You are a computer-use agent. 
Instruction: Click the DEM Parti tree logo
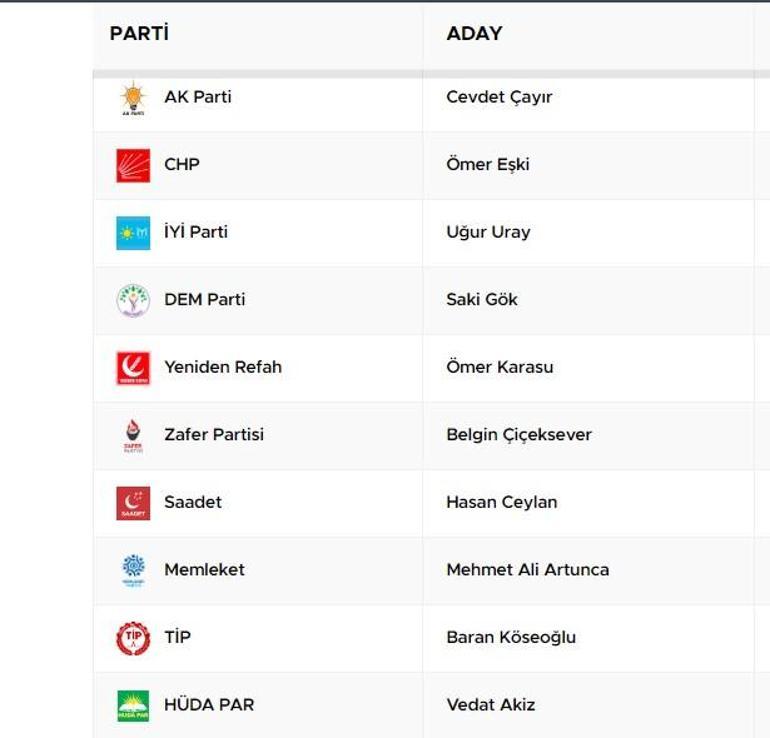(x=133, y=301)
